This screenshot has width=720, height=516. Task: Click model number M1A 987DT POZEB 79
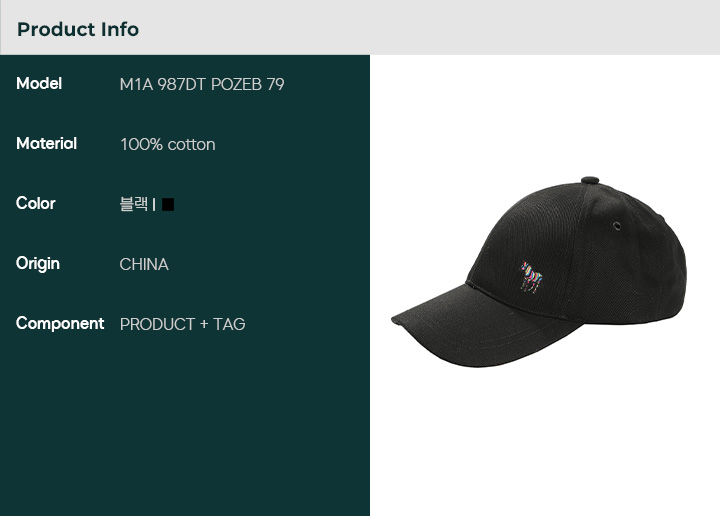coord(202,84)
